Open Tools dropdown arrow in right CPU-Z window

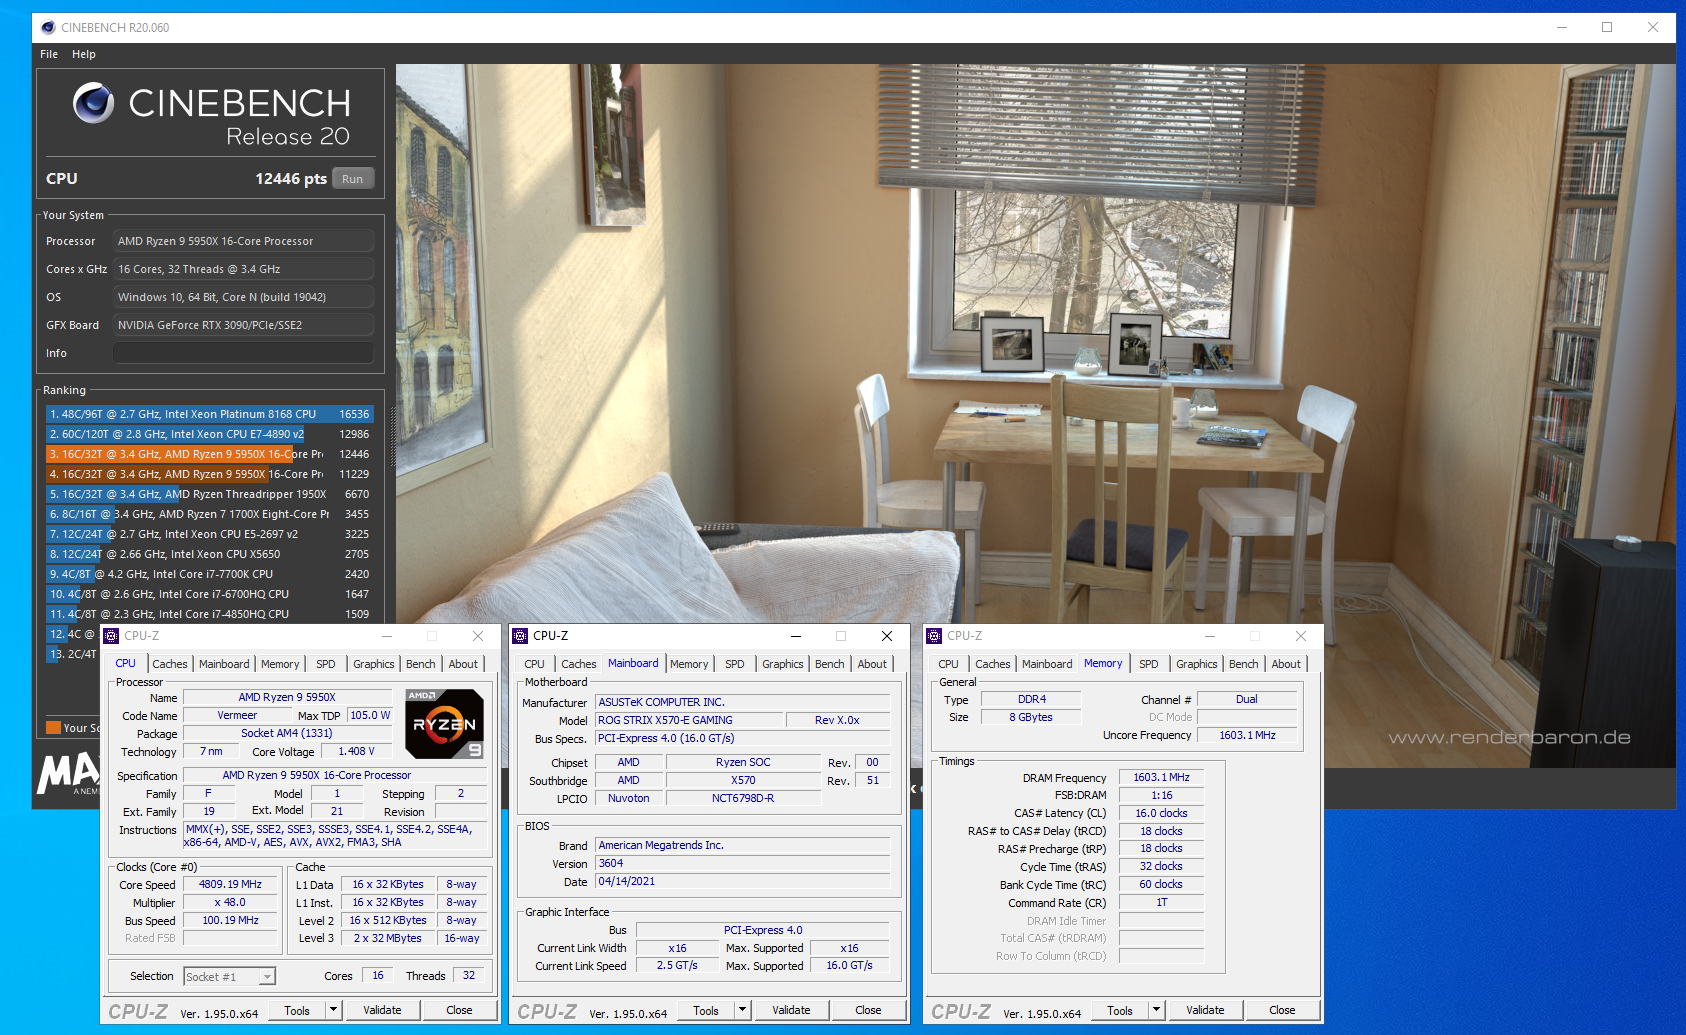click(x=1156, y=1010)
